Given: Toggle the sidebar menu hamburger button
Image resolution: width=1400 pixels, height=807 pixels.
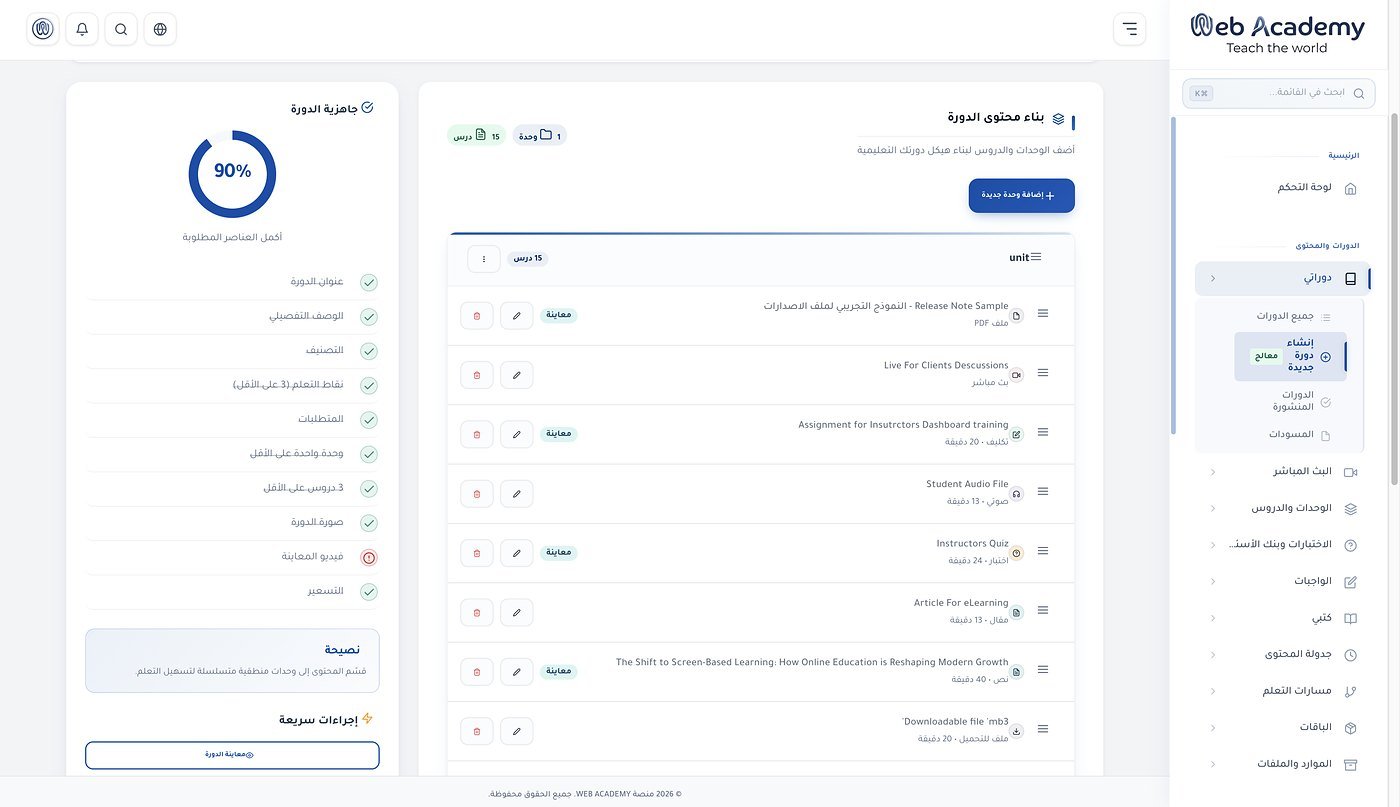Looking at the screenshot, I should (1129, 29).
